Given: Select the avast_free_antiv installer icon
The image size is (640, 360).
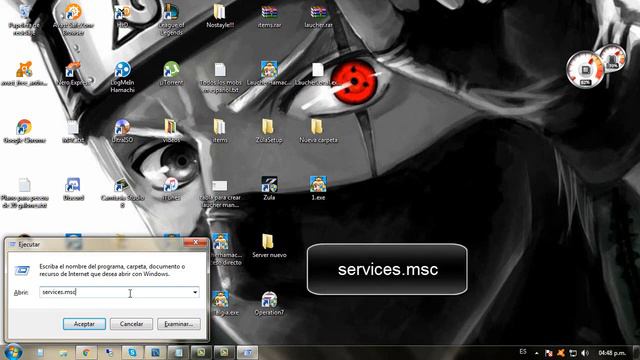Looking at the screenshot, I should pyautogui.click(x=24, y=74).
